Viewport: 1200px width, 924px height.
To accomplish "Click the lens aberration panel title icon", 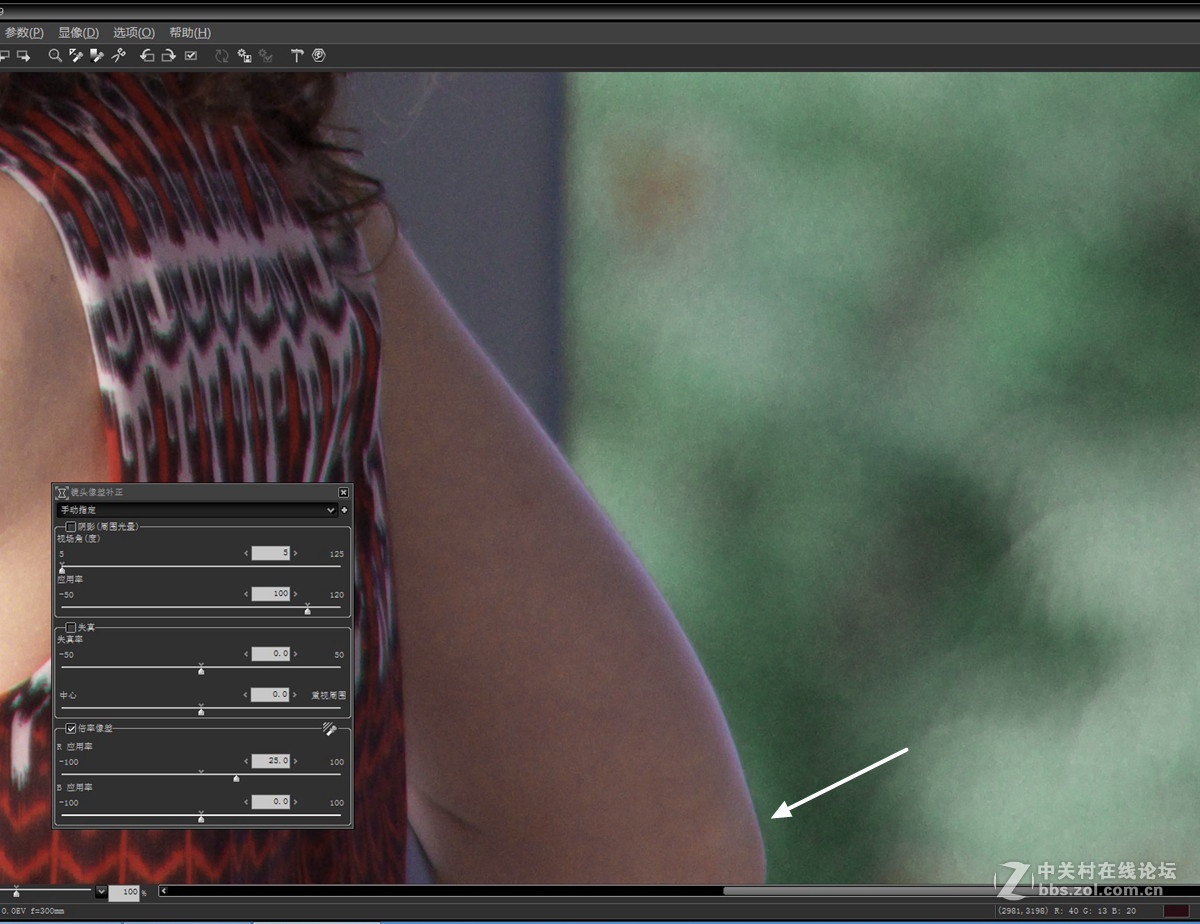I will click(62, 493).
